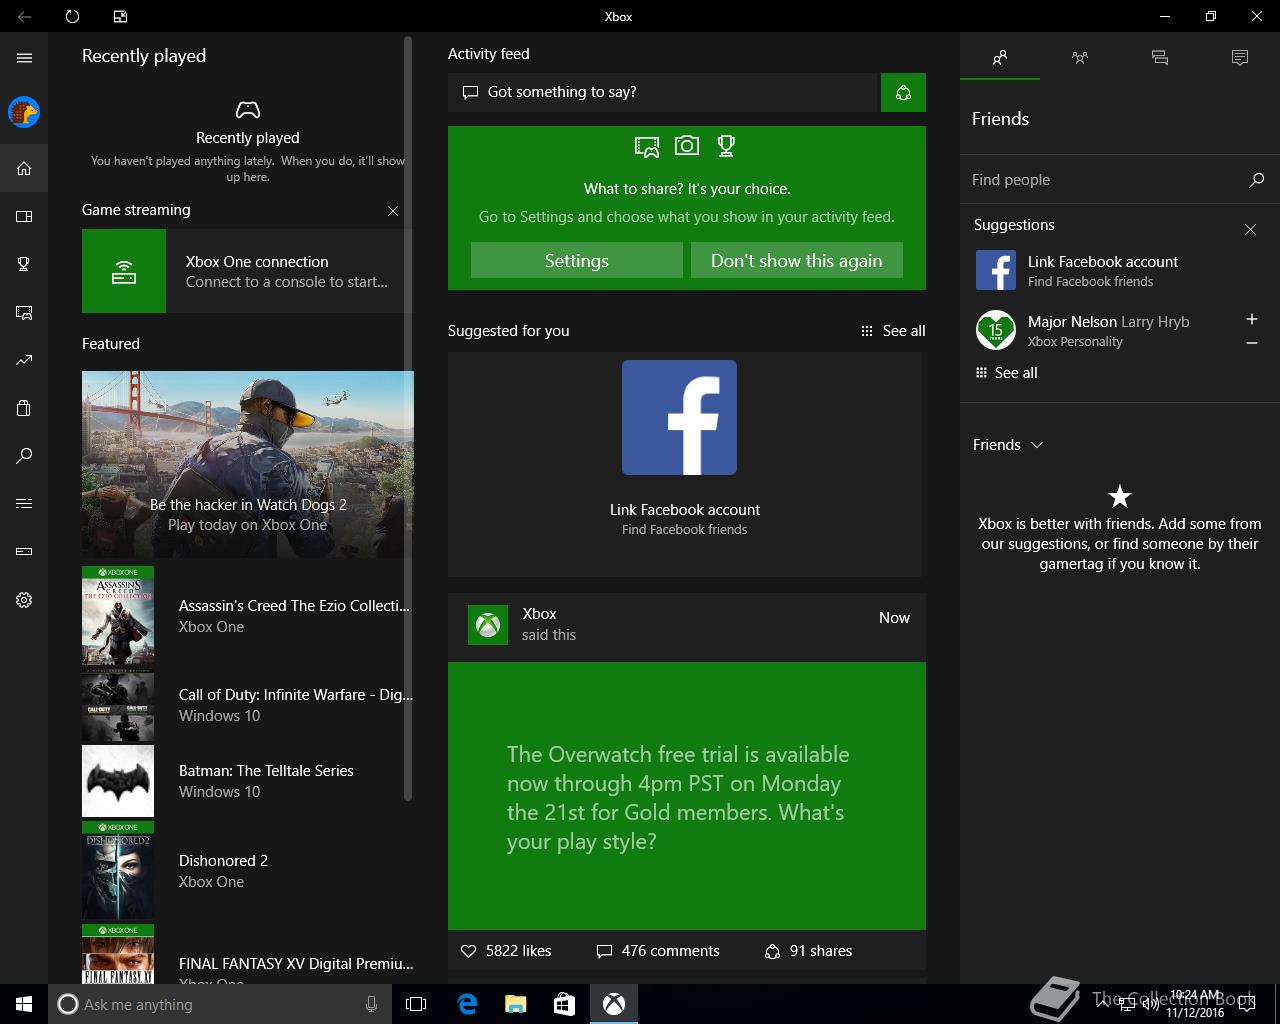Click the left pane vertical scrollbar
This screenshot has height=1024, width=1280.
(407, 418)
